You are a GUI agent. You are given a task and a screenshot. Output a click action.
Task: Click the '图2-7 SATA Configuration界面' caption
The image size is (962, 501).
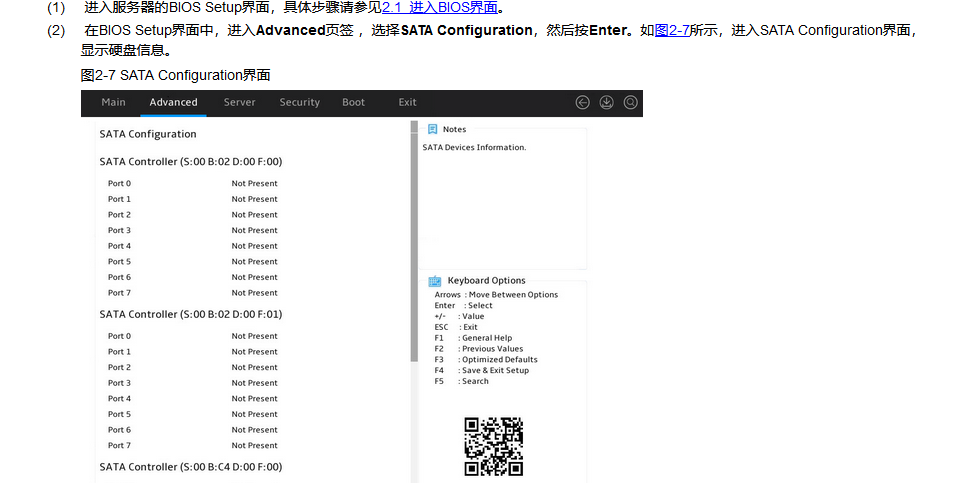pos(175,75)
